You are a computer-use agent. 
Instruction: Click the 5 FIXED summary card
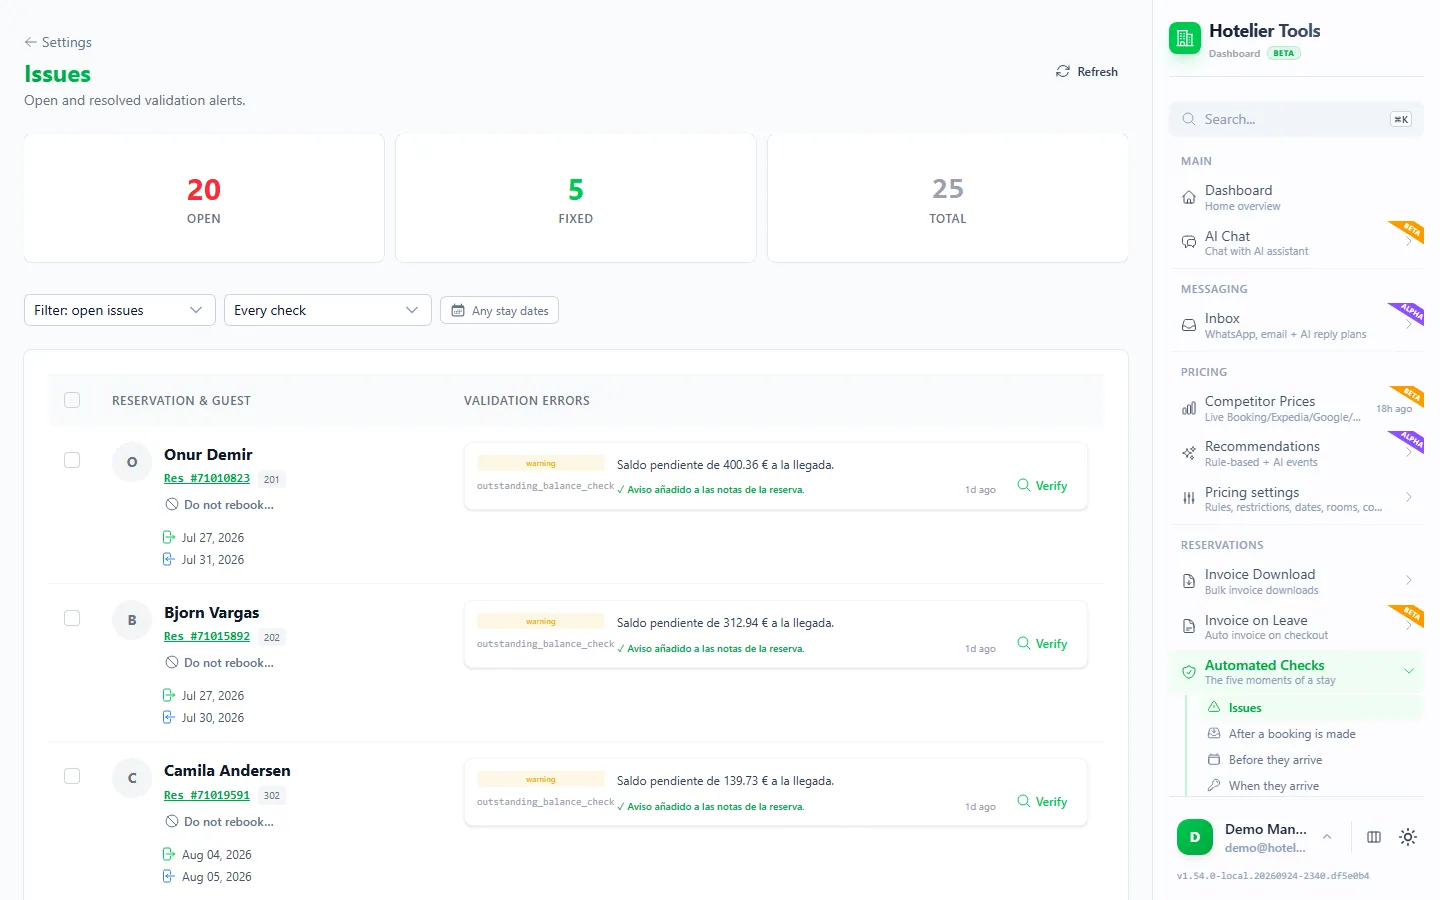576,198
